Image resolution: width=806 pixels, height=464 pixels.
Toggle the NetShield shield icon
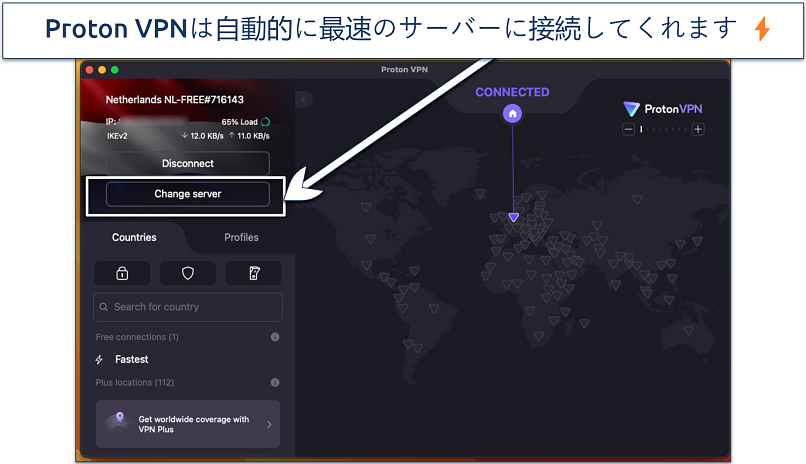(187, 273)
